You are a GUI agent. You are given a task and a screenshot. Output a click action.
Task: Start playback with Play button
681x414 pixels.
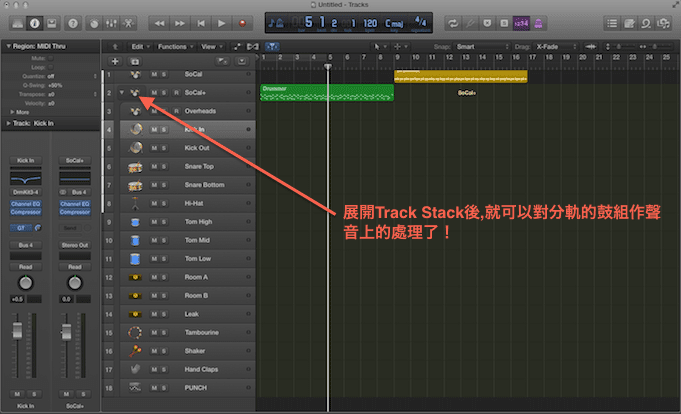pos(221,23)
